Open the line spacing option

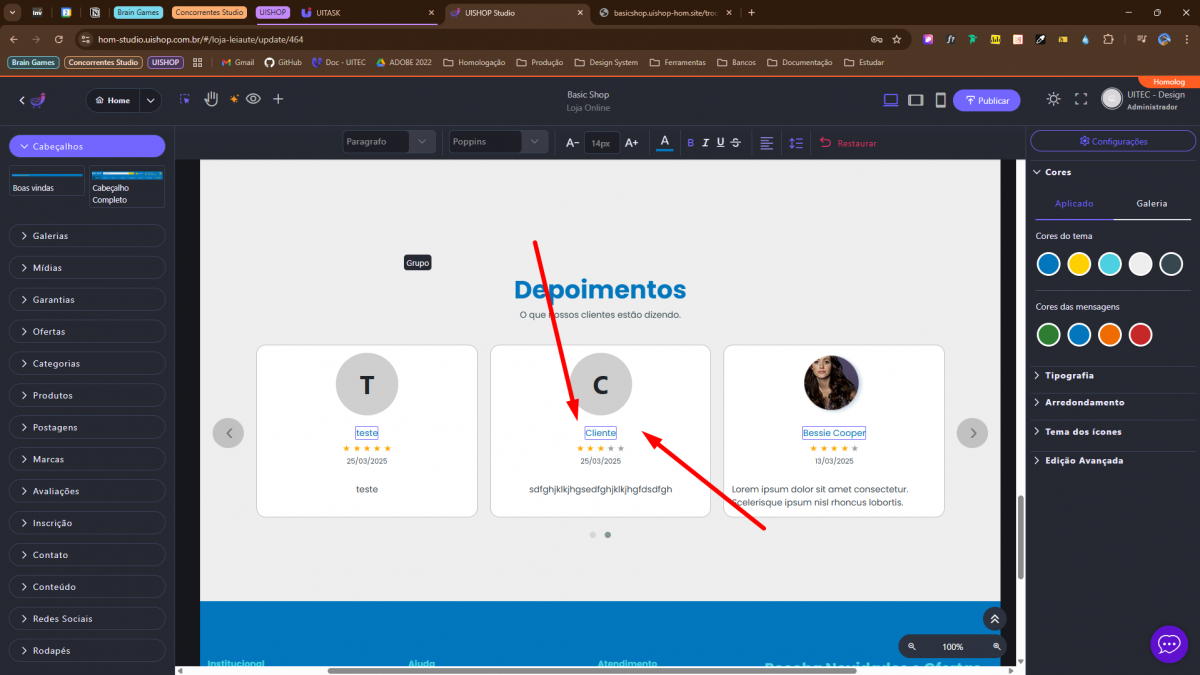[x=796, y=143]
